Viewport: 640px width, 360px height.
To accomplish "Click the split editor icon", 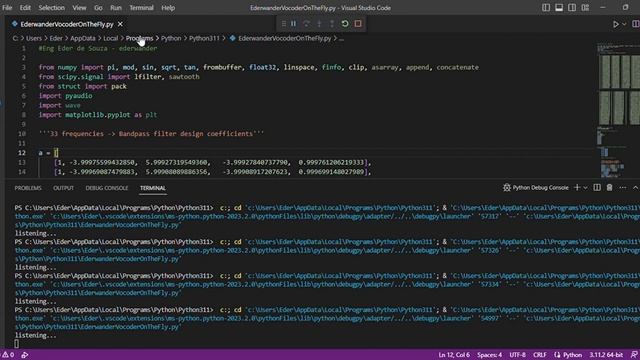I will 636,24.
